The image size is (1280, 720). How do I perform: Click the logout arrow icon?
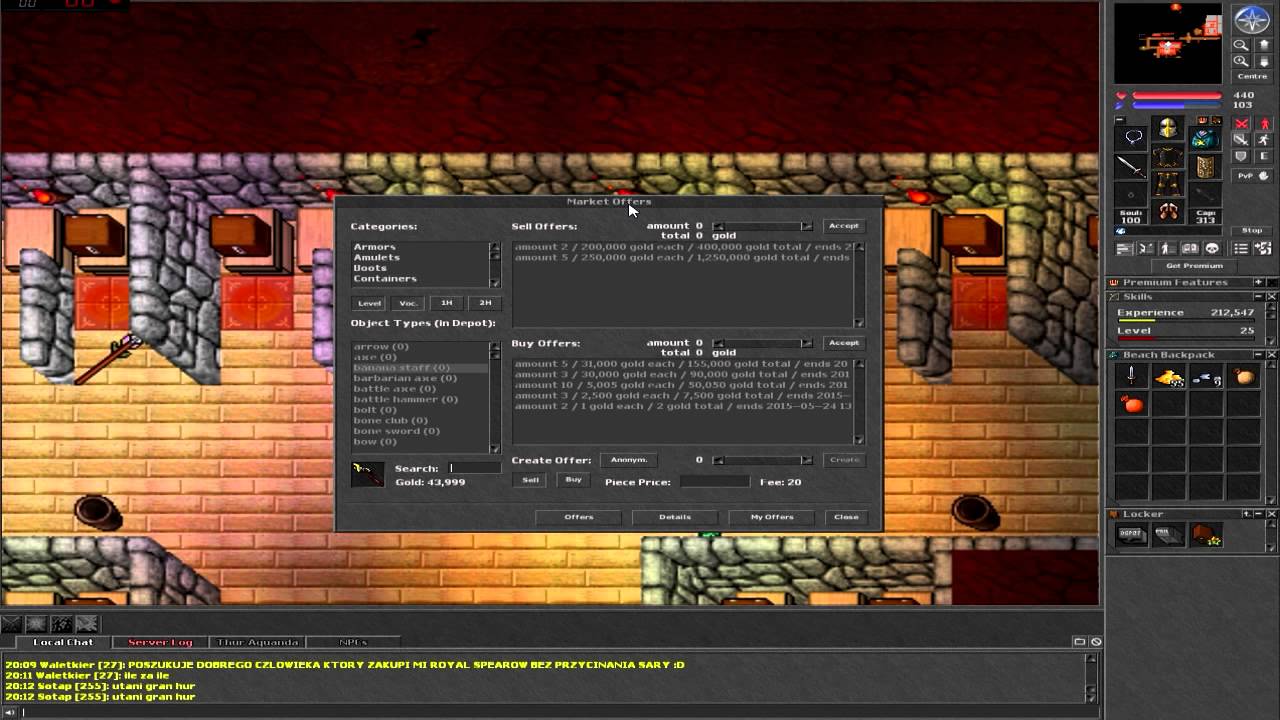pyautogui.click(x=1263, y=248)
